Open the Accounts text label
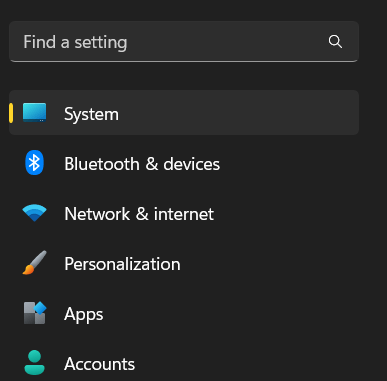 point(100,364)
